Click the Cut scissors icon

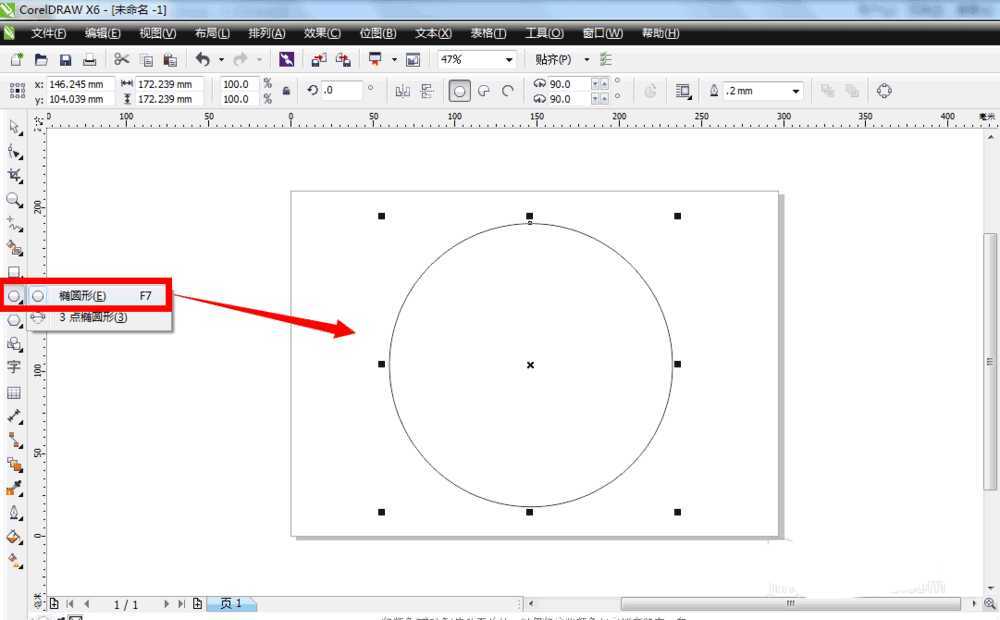pyautogui.click(x=121, y=60)
